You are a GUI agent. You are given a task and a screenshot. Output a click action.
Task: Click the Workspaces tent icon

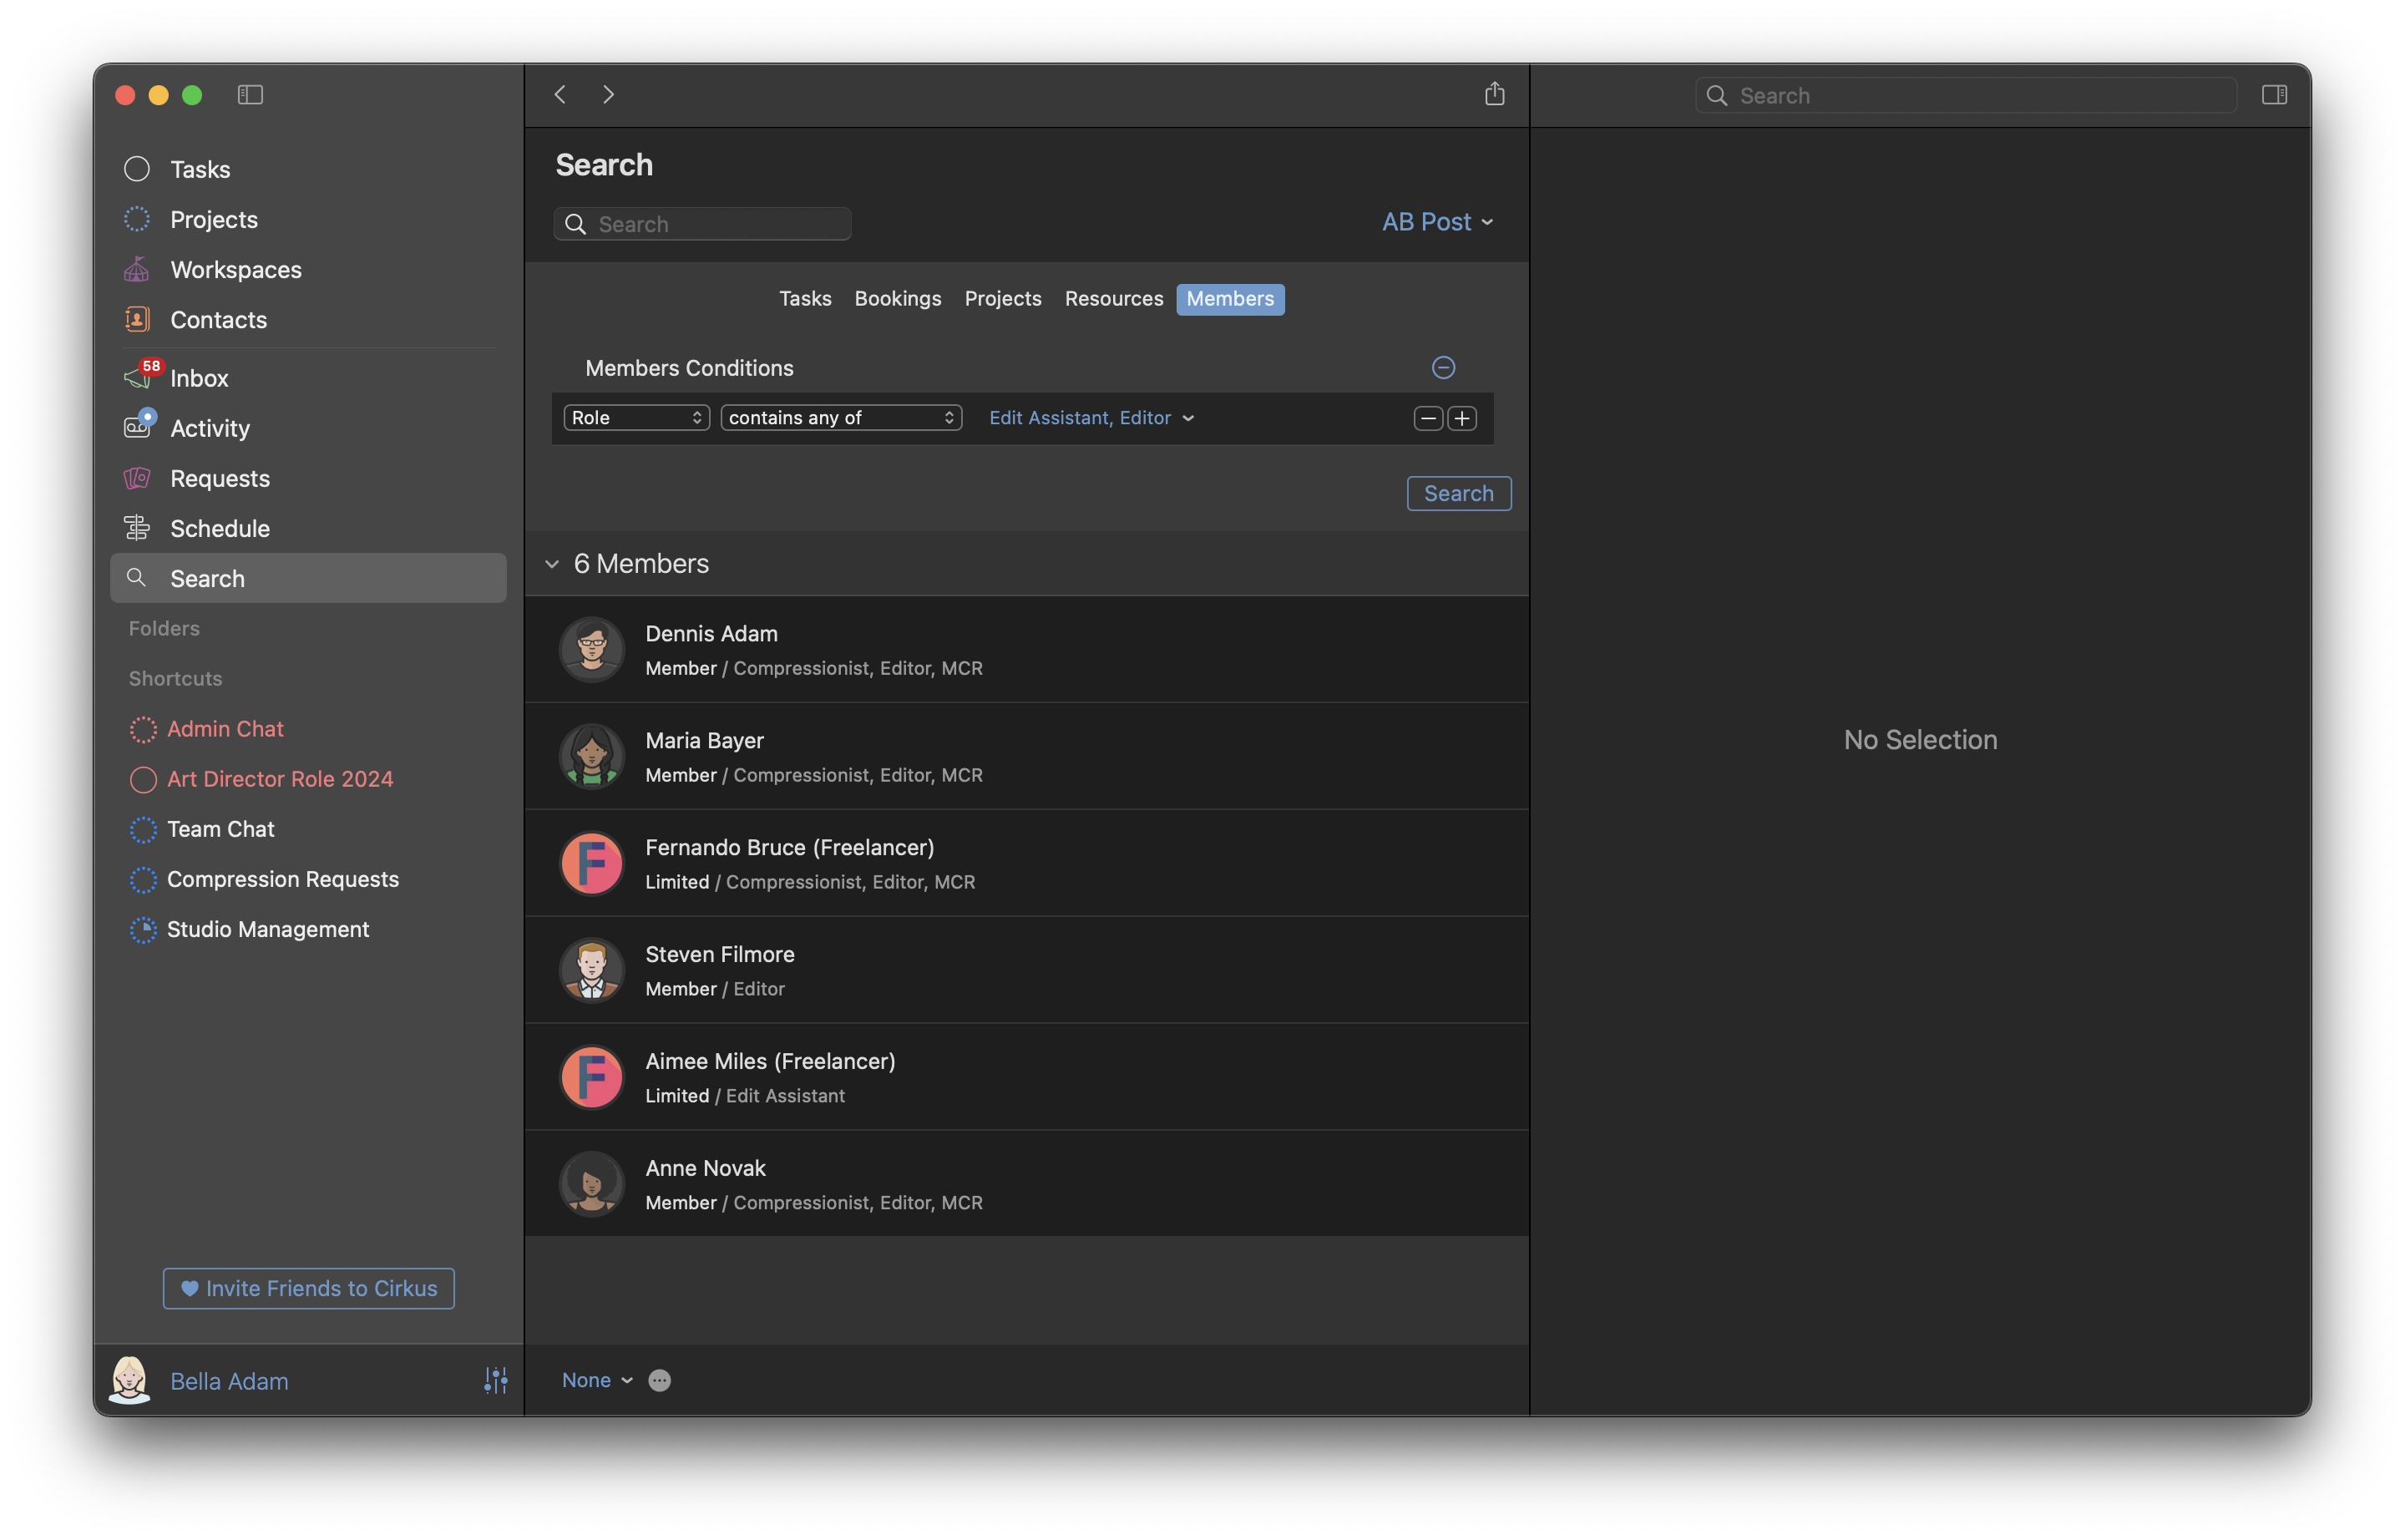(x=137, y=269)
